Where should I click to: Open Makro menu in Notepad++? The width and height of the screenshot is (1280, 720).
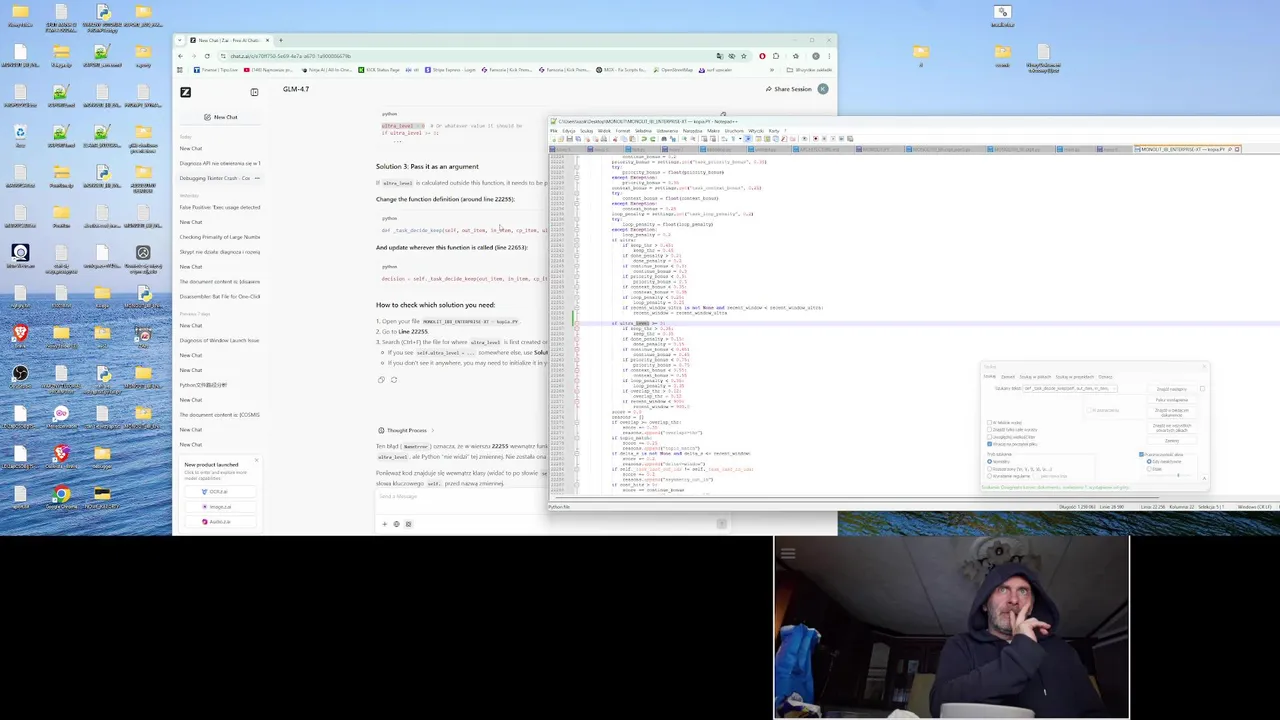click(713, 131)
